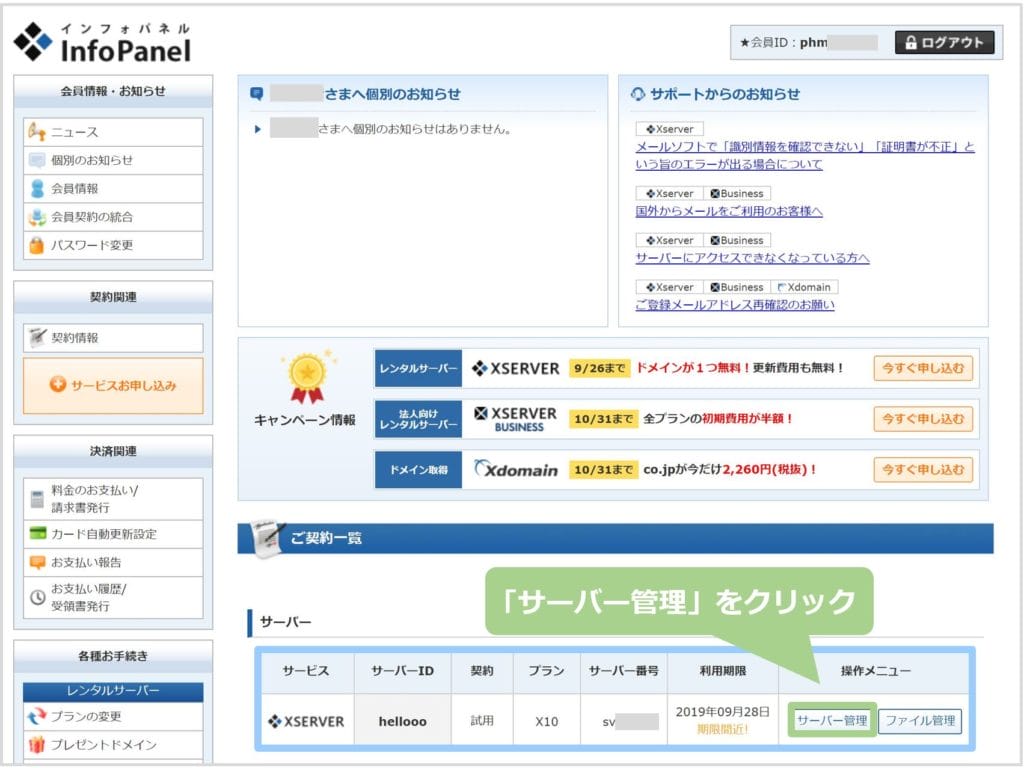This screenshot has height=768, width=1024.
Task: Open パスワード変更 in the sidebar
Action: point(113,245)
